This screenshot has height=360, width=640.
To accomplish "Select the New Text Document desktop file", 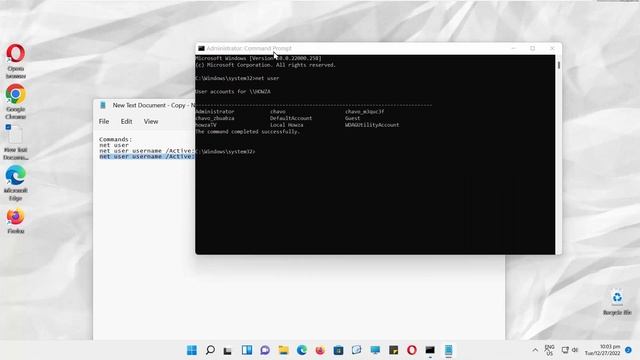I will 16,143.
